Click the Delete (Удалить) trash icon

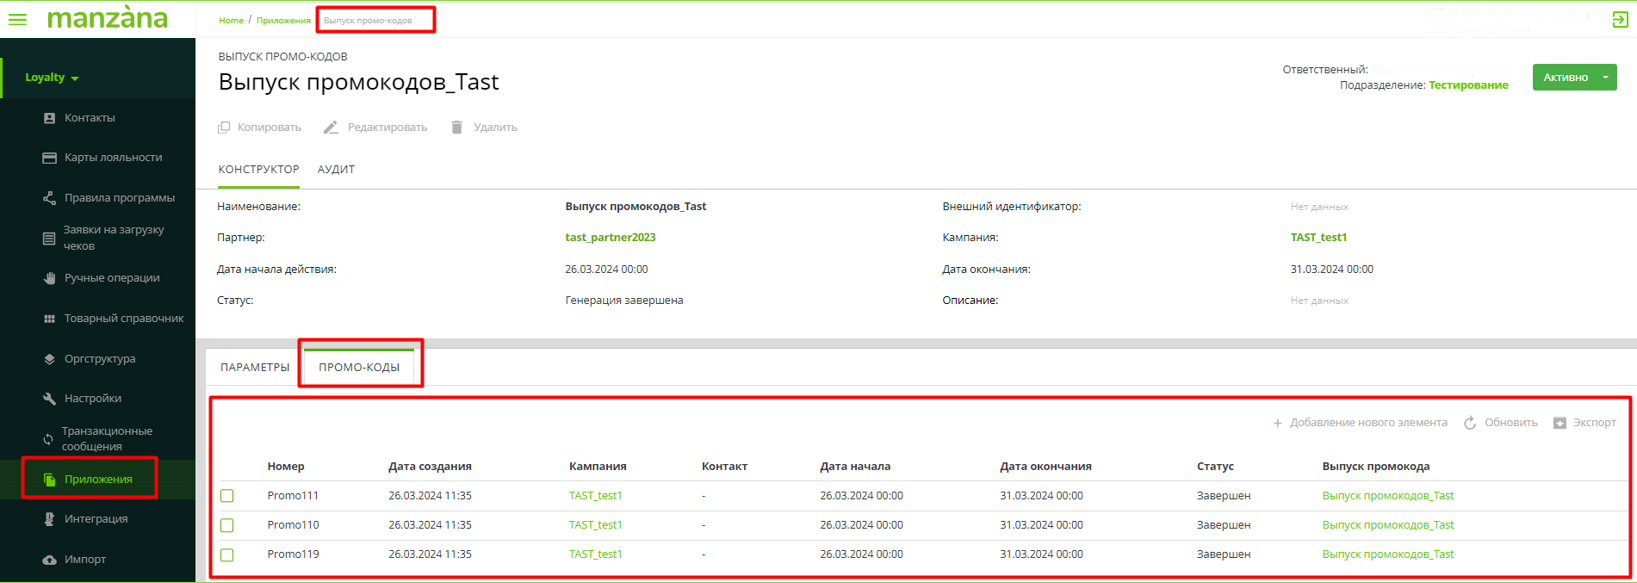point(457,127)
